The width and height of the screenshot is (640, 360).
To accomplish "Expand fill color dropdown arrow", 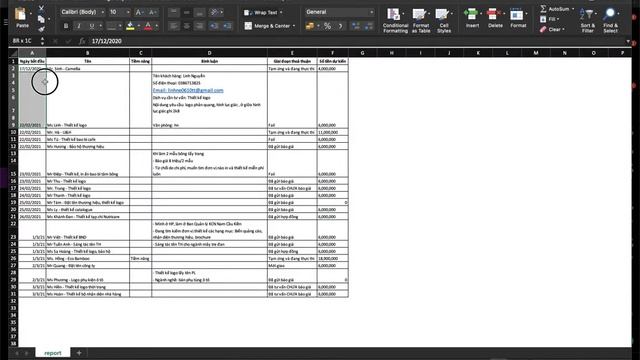I will point(139,26).
